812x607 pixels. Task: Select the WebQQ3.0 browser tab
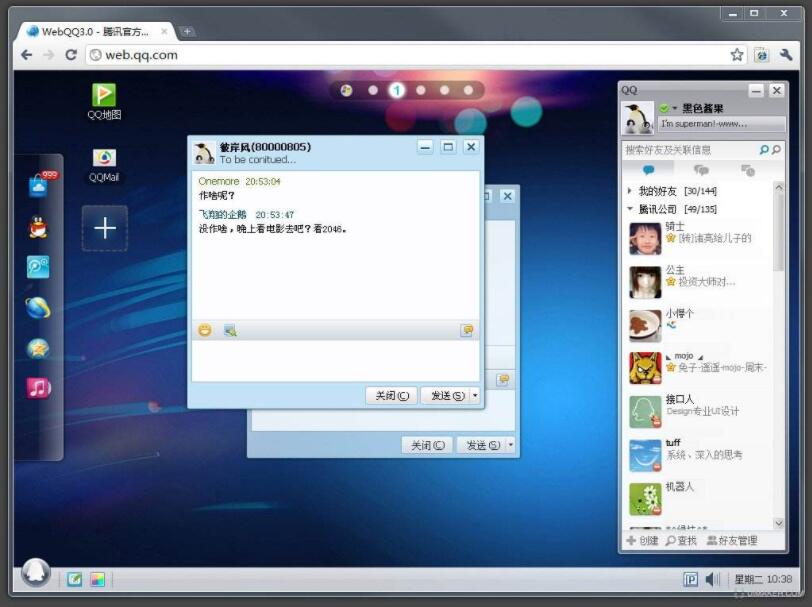coord(96,32)
